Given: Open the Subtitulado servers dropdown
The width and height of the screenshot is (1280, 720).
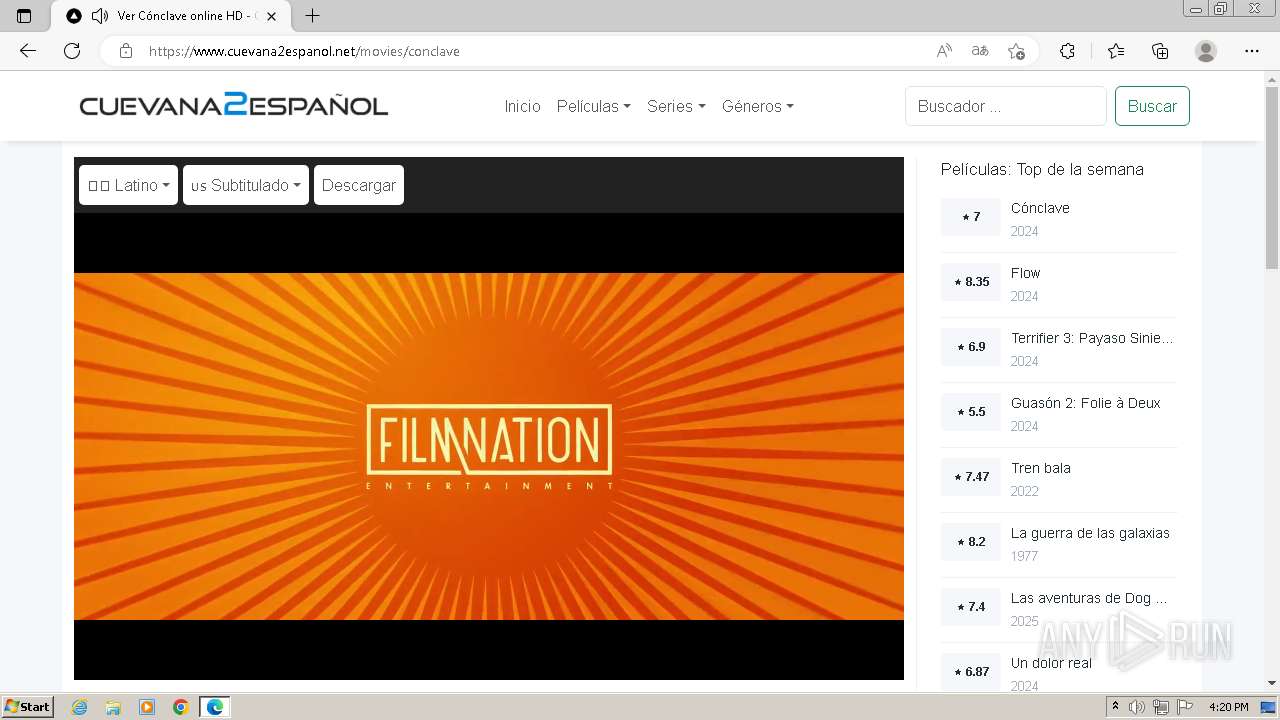Looking at the screenshot, I should 246,185.
